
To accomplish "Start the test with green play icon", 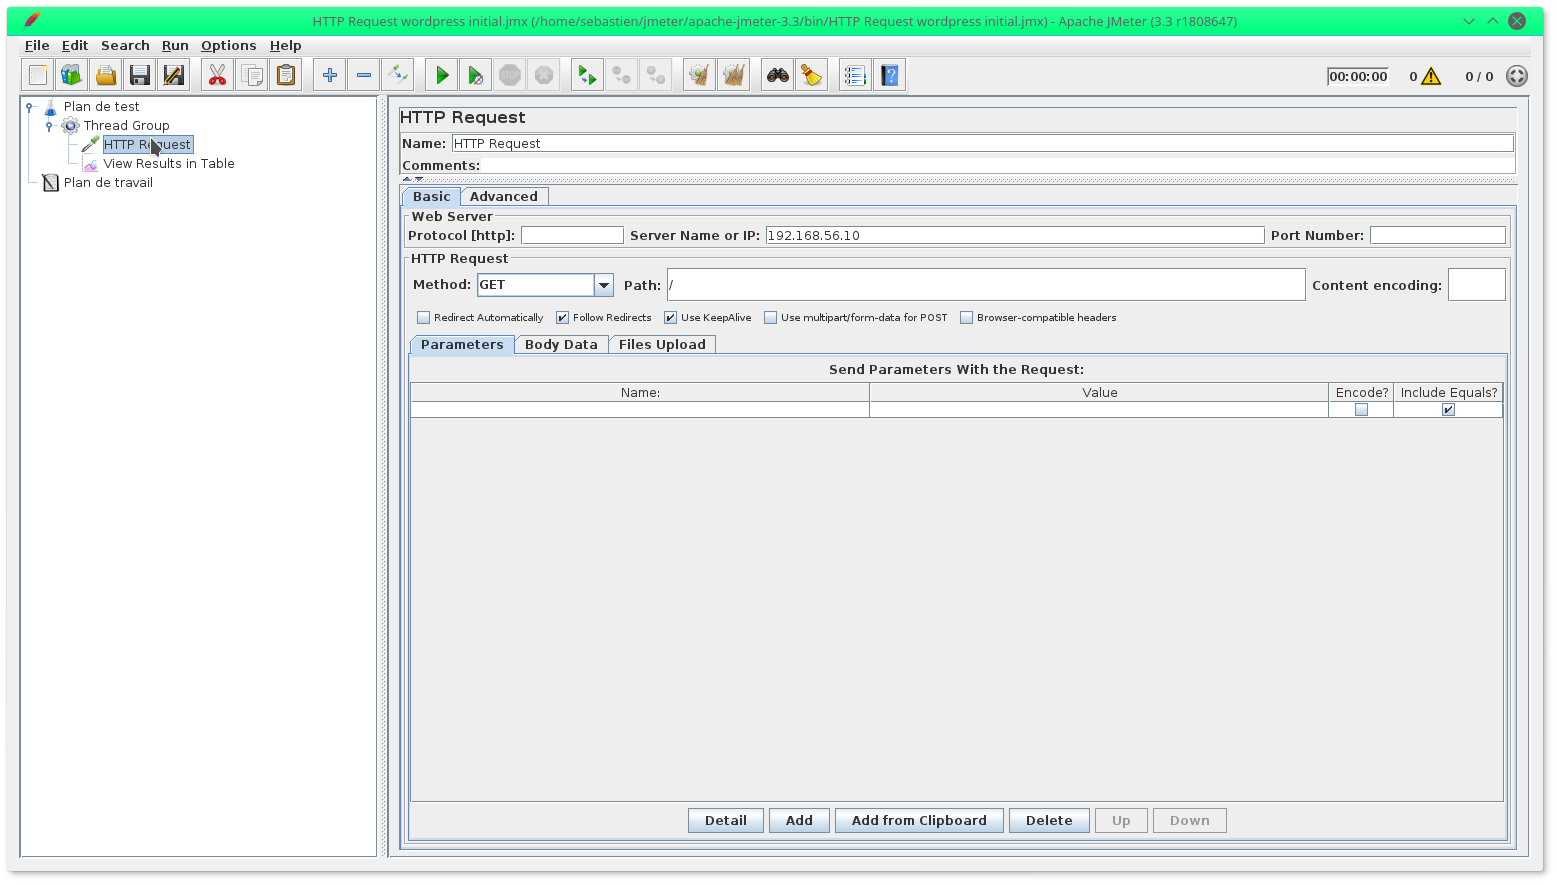I will coord(442,75).
